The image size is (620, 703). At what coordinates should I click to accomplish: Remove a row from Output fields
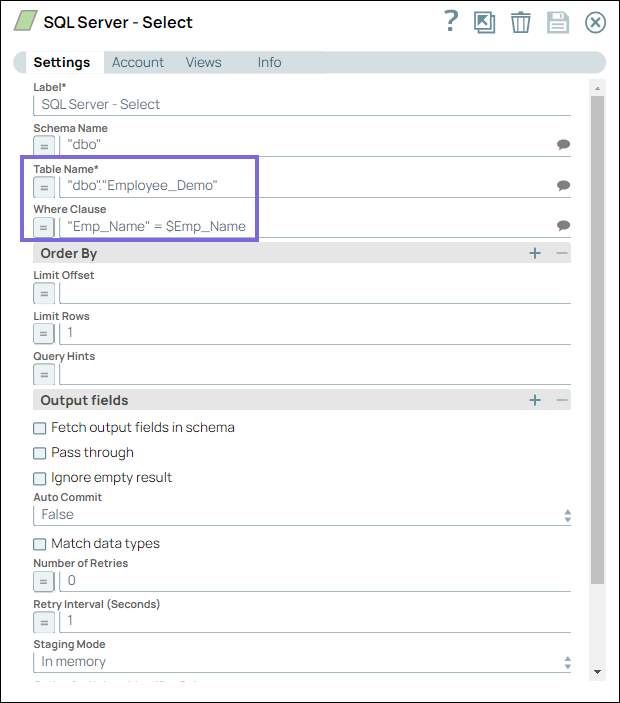(x=562, y=400)
